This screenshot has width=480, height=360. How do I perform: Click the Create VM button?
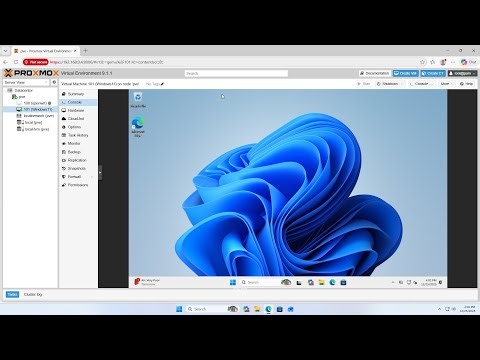click(405, 73)
